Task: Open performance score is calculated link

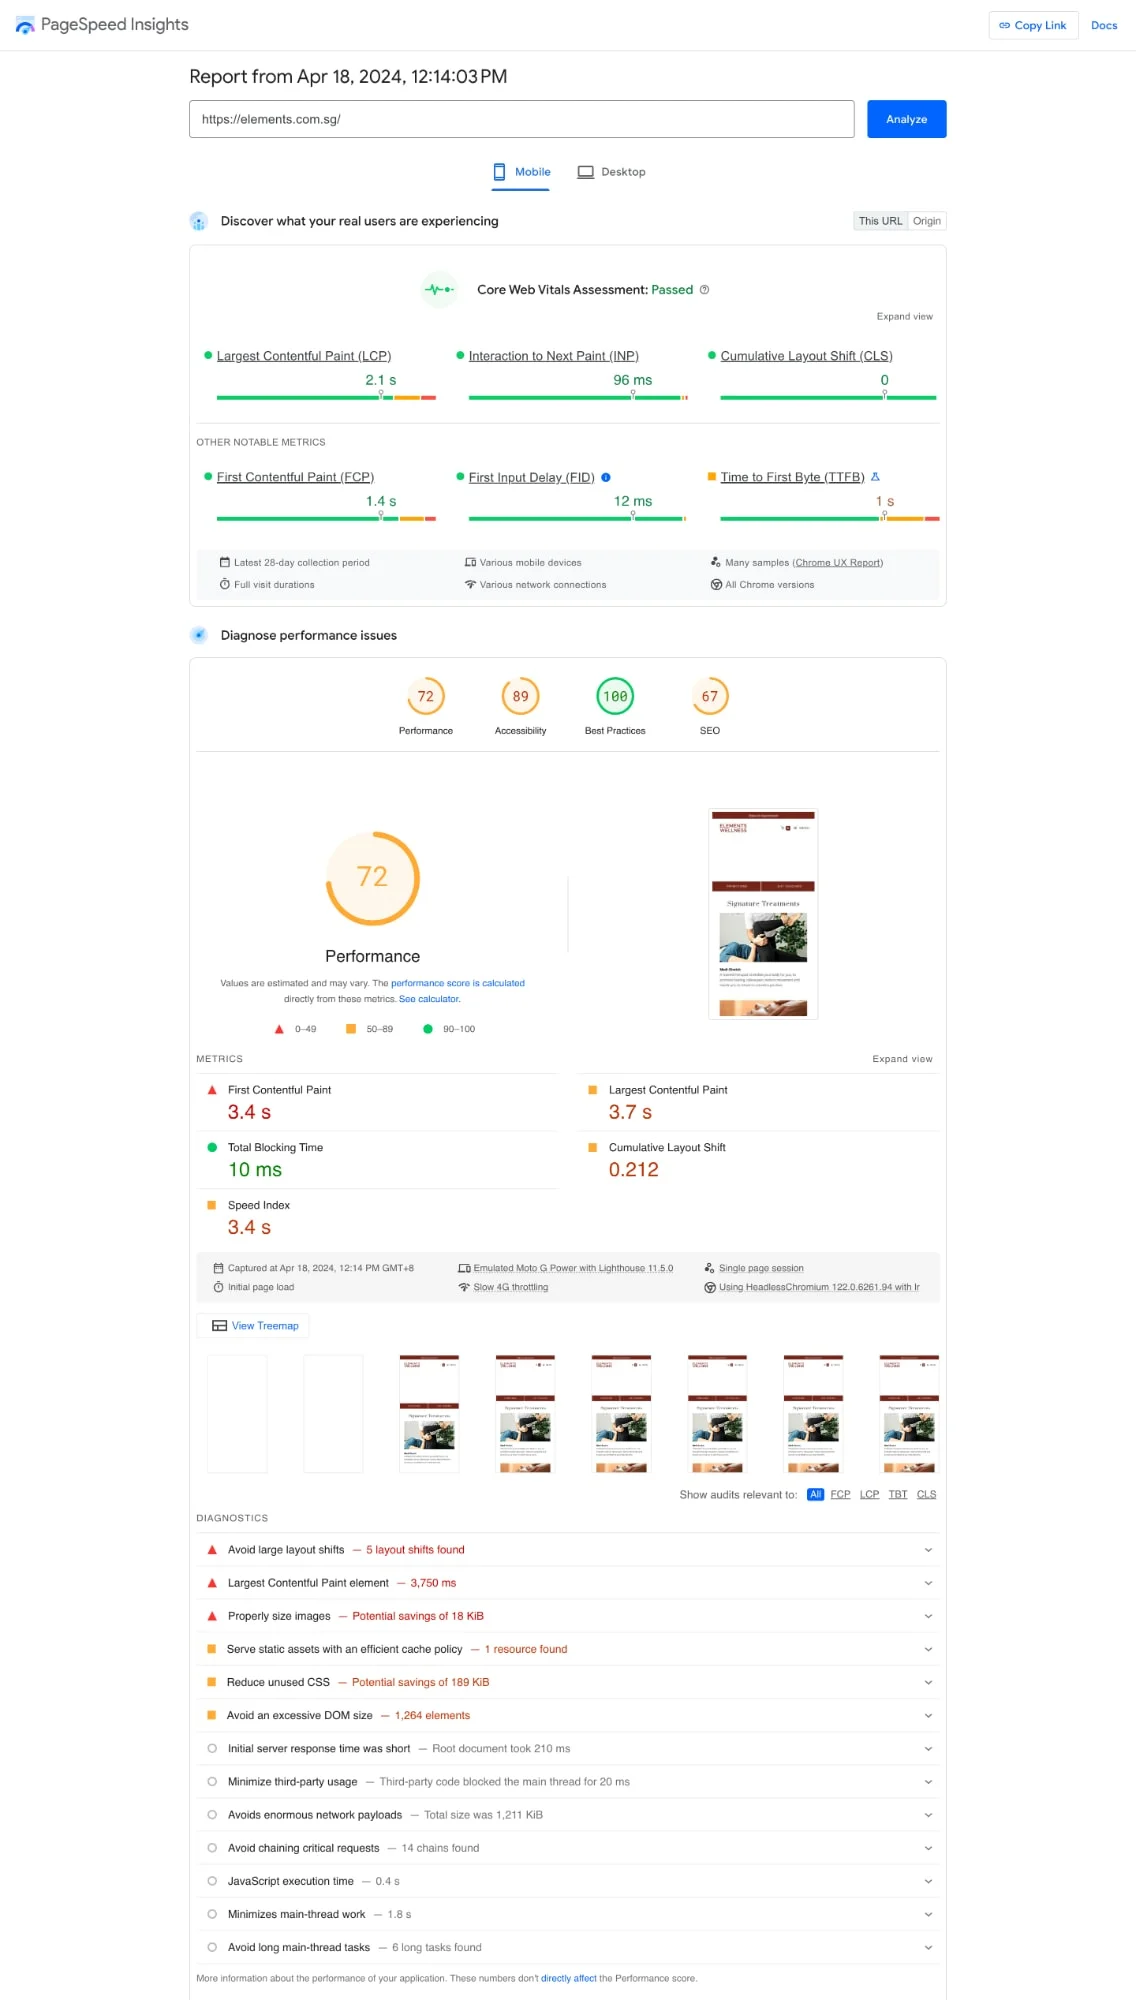Action: [x=457, y=983]
